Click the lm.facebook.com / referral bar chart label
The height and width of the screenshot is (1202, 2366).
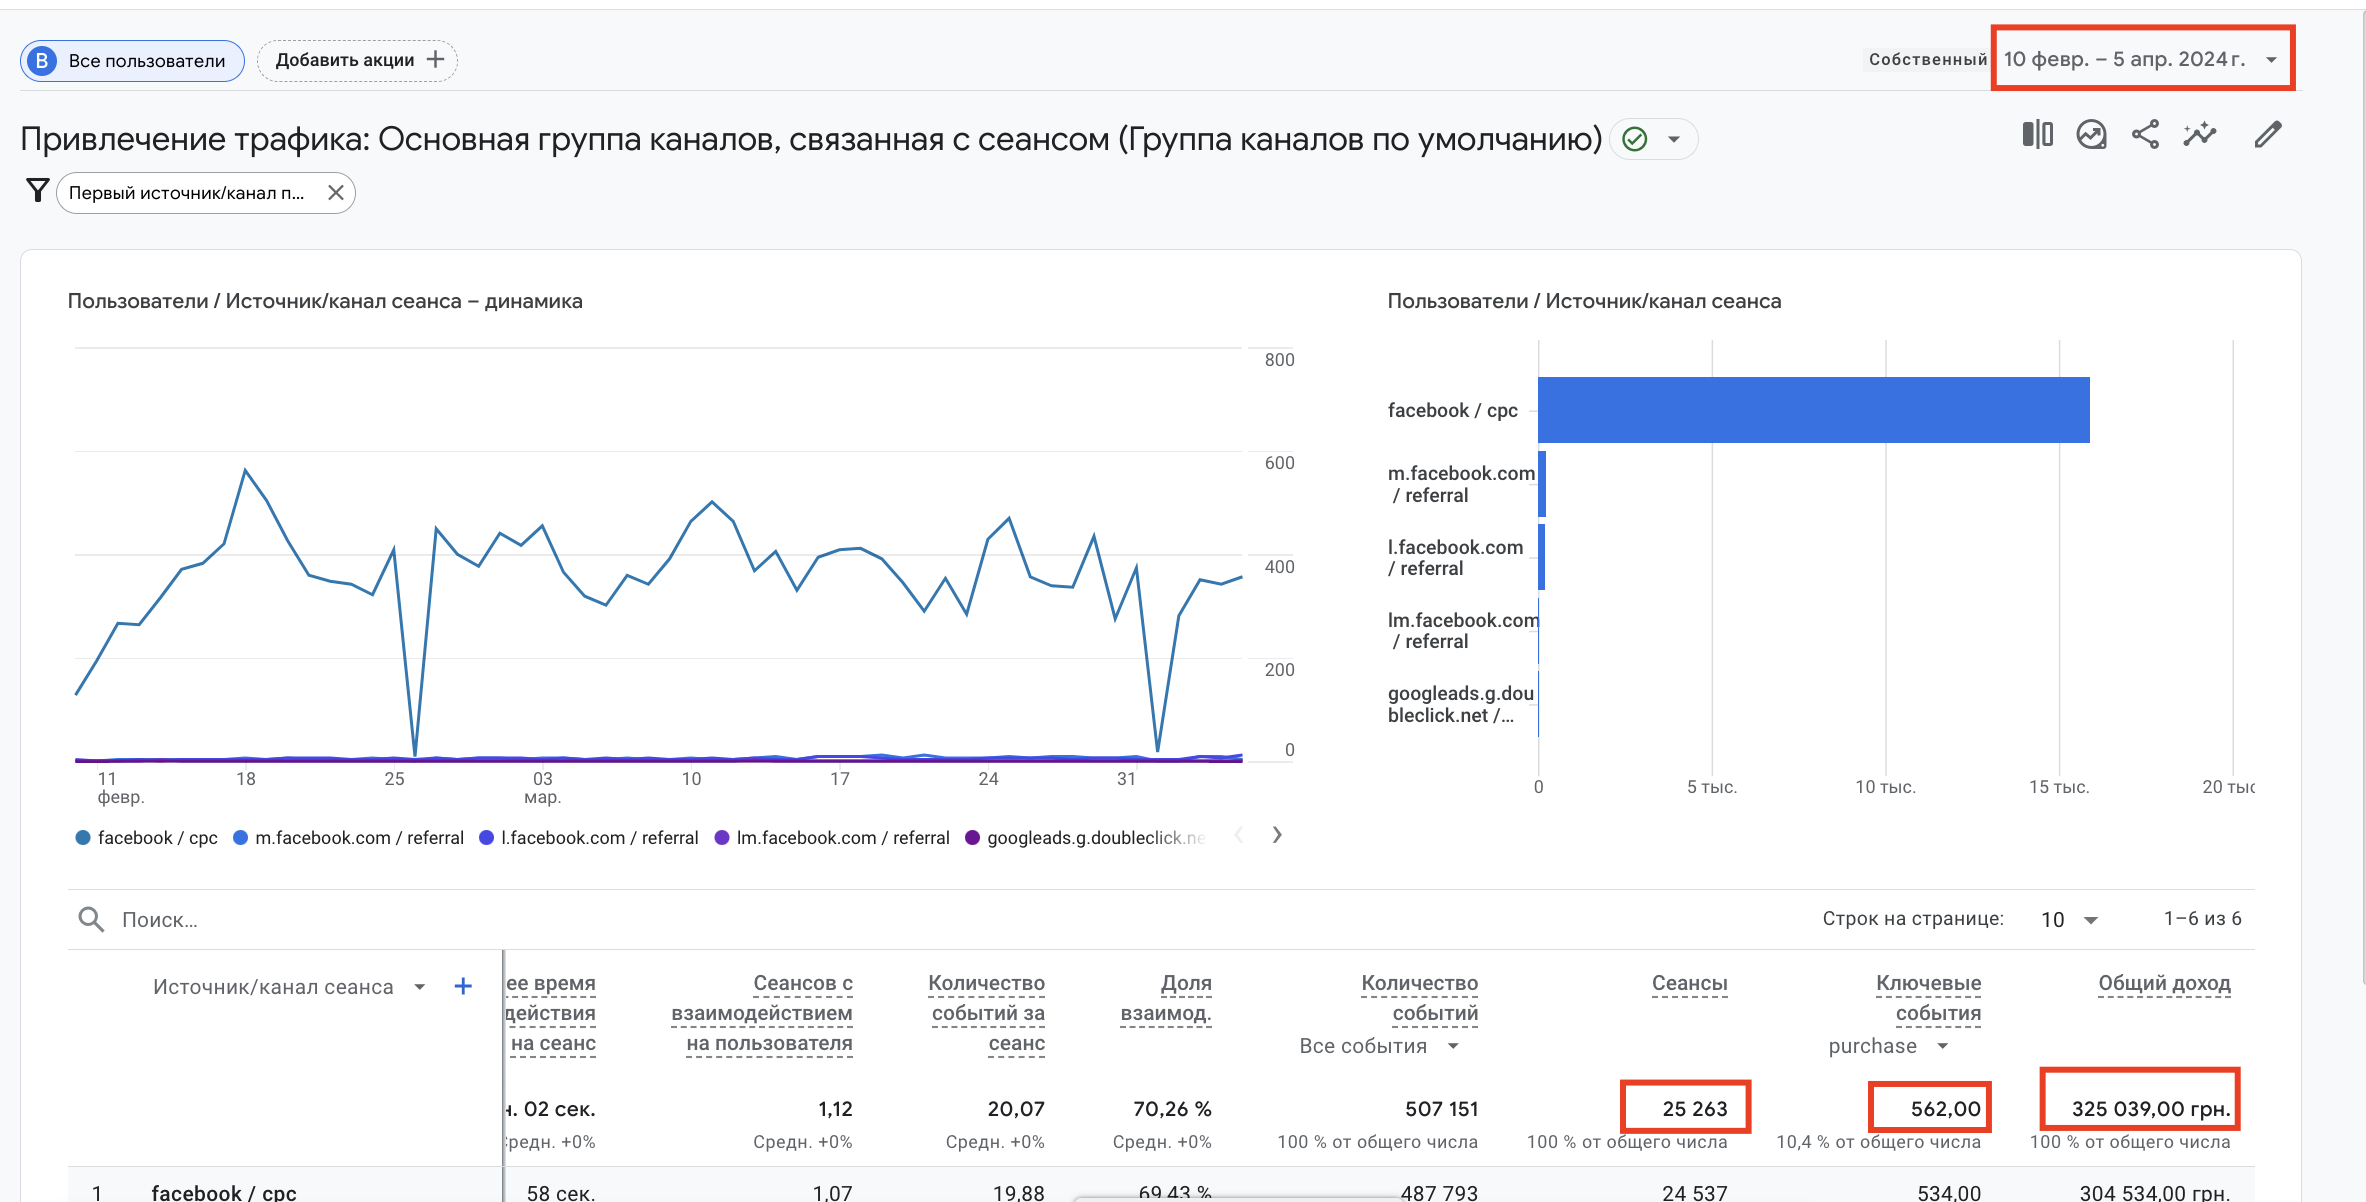coord(1462,631)
